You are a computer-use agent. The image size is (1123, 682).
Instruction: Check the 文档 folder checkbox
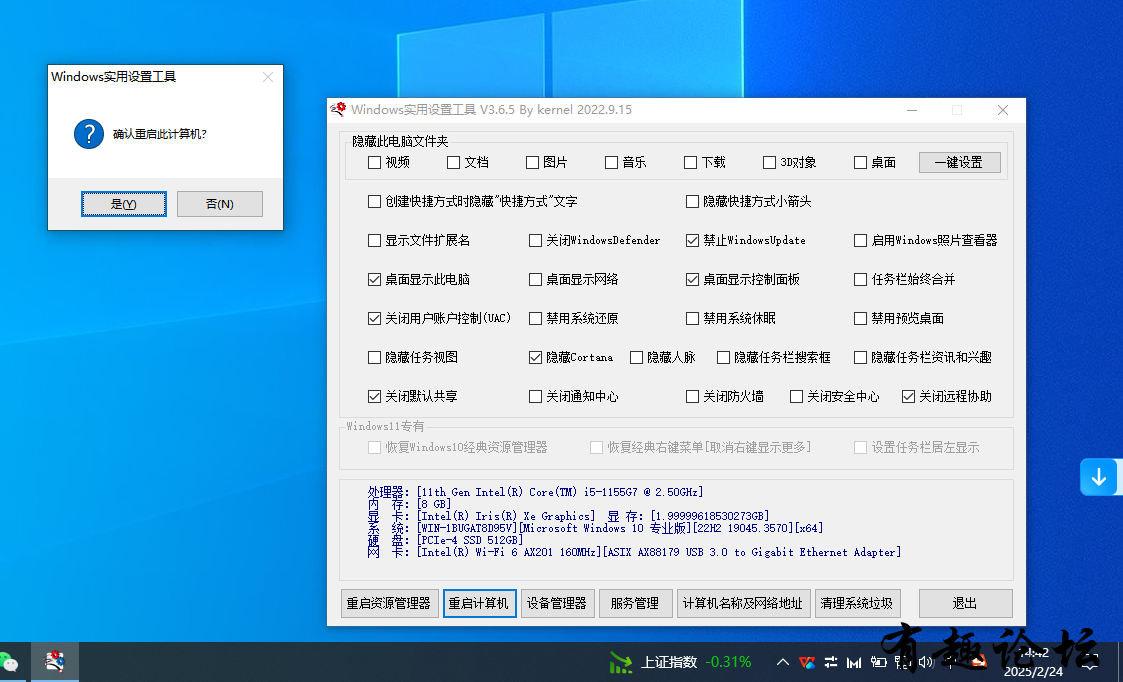click(x=453, y=163)
